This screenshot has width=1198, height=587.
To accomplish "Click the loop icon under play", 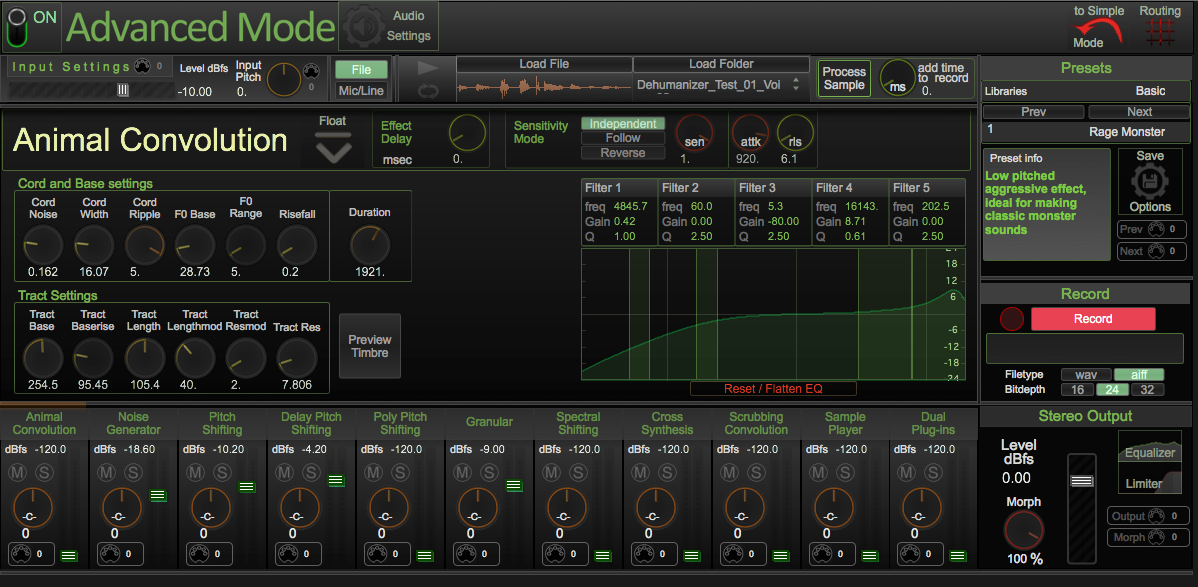I will click(x=428, y=91).
